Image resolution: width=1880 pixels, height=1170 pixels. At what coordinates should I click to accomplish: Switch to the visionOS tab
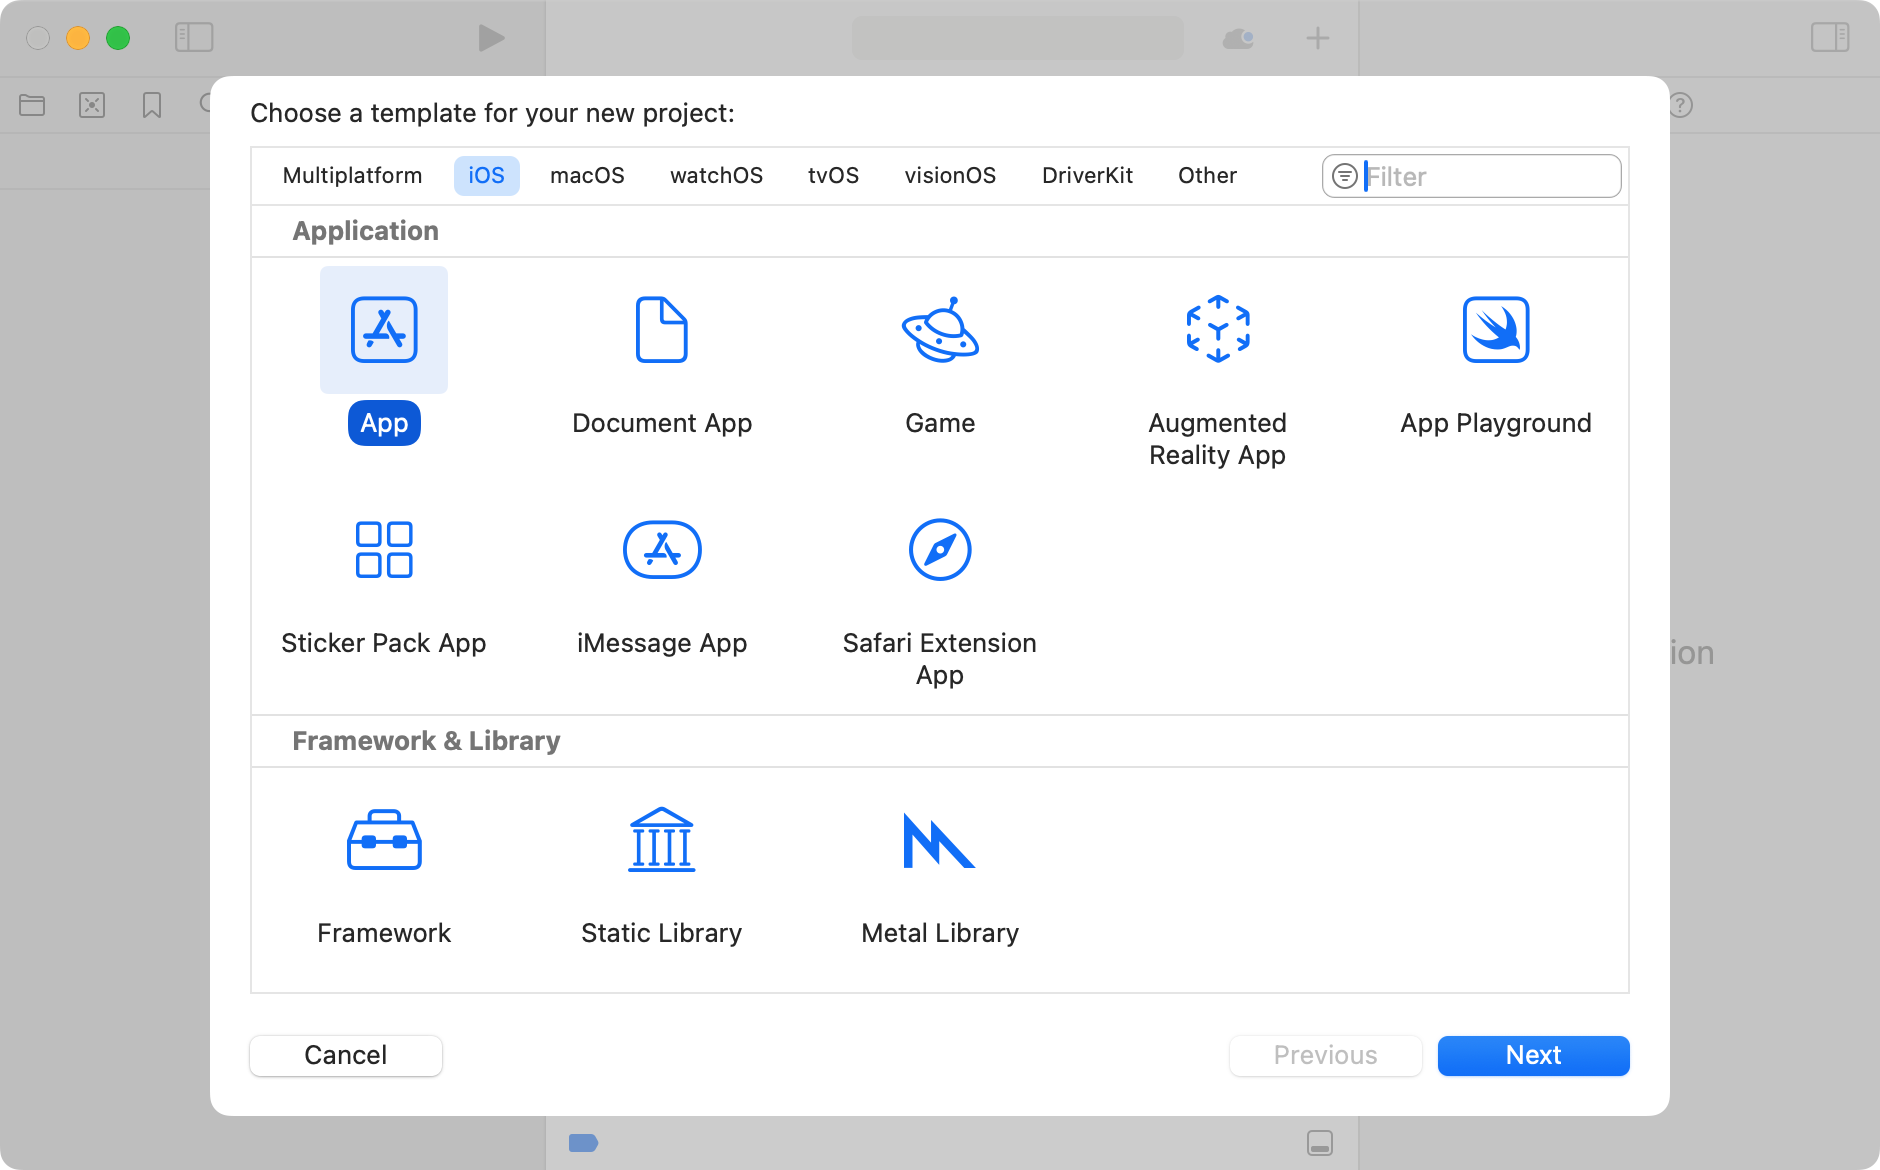tap(950, 176)
